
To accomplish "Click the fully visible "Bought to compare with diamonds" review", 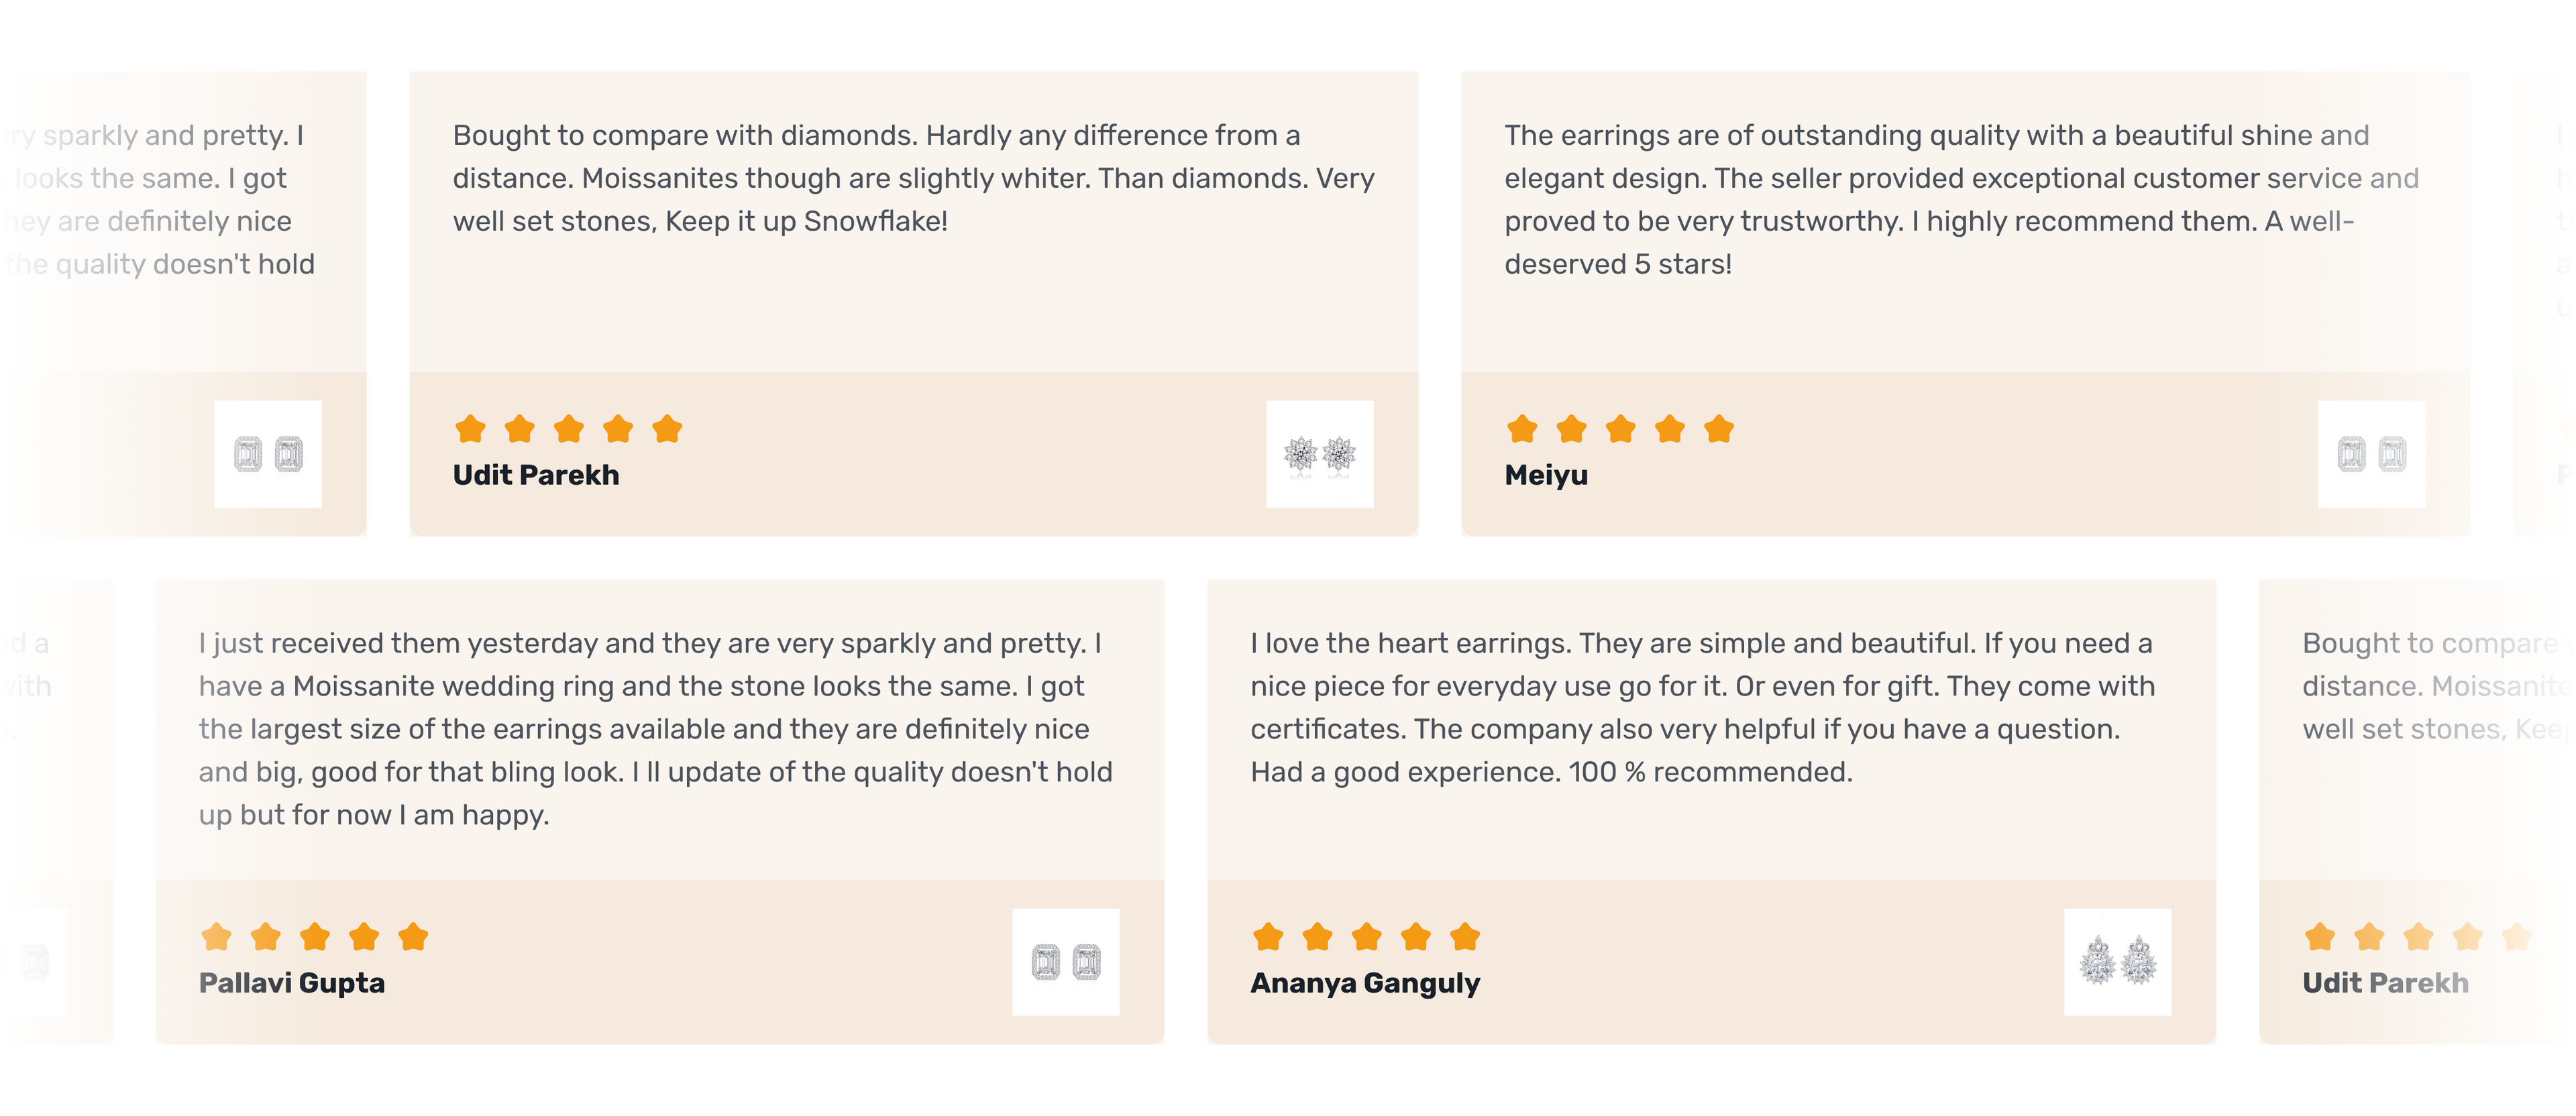I will [912, 178].
